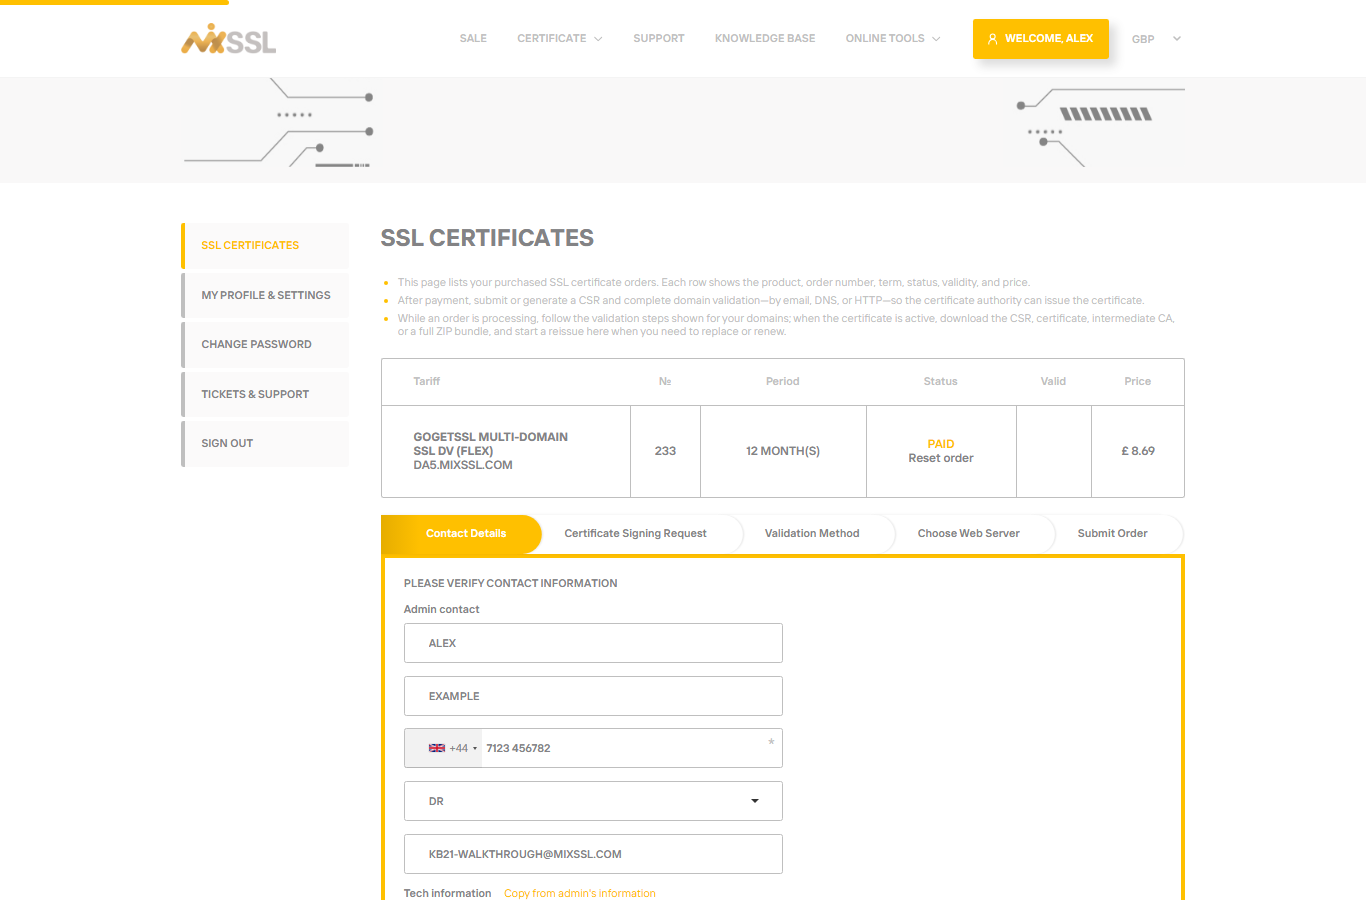Click the SSL CERTIFICATES page heading
Screen dimensions: 1366x900
tap(487, 238)
